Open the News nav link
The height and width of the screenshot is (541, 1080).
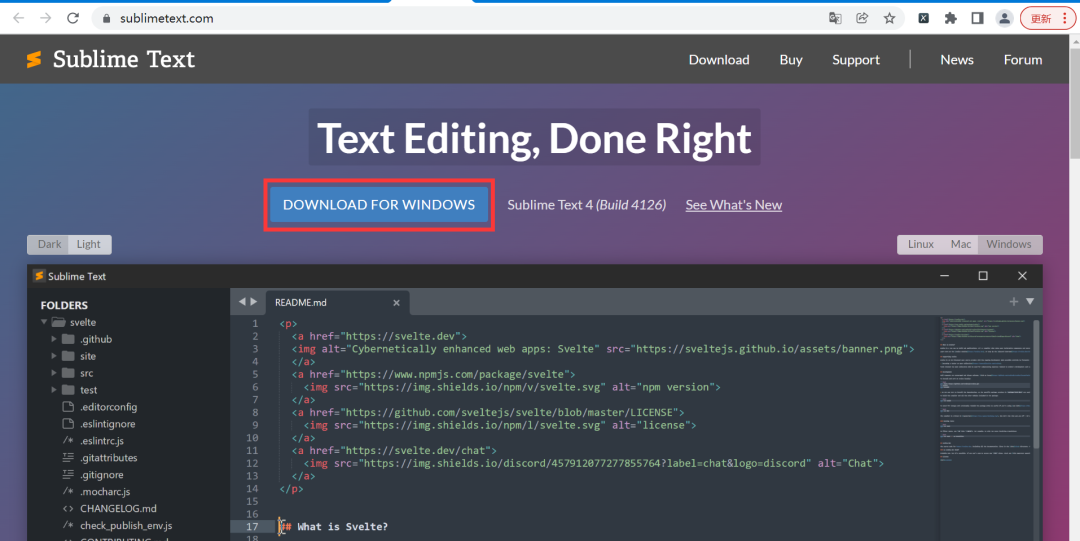(957, 60)
